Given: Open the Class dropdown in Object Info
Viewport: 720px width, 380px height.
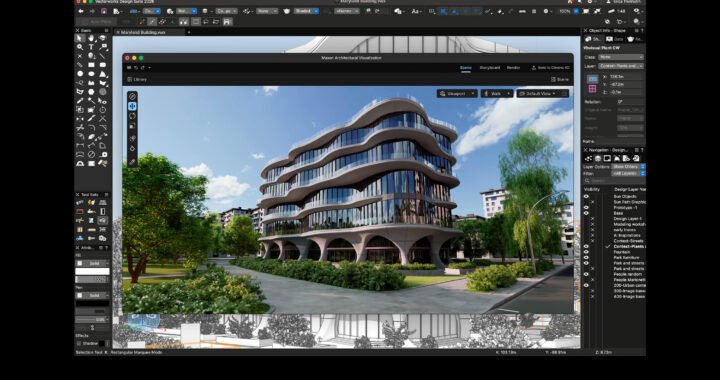Looking at the screenshot, I should pyautogui.click(x=620, y=57).
